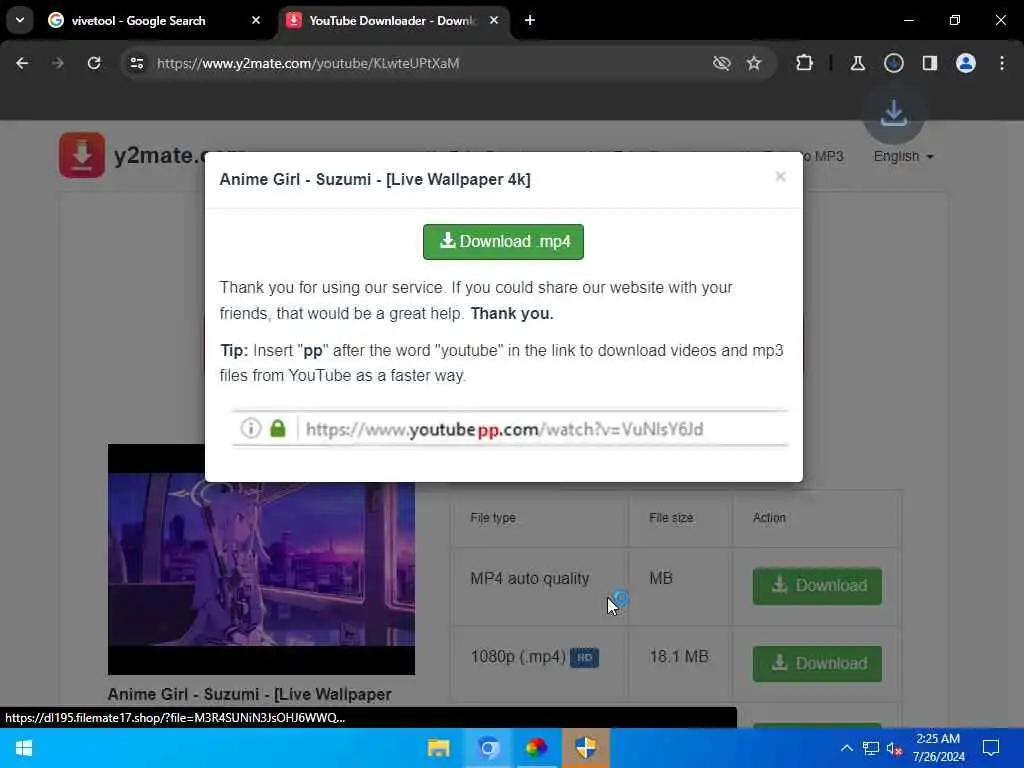This screenshot has height=768, width=1024.
Task: Click the green padlock icon in example URL
Action: (x=278, y=428)
